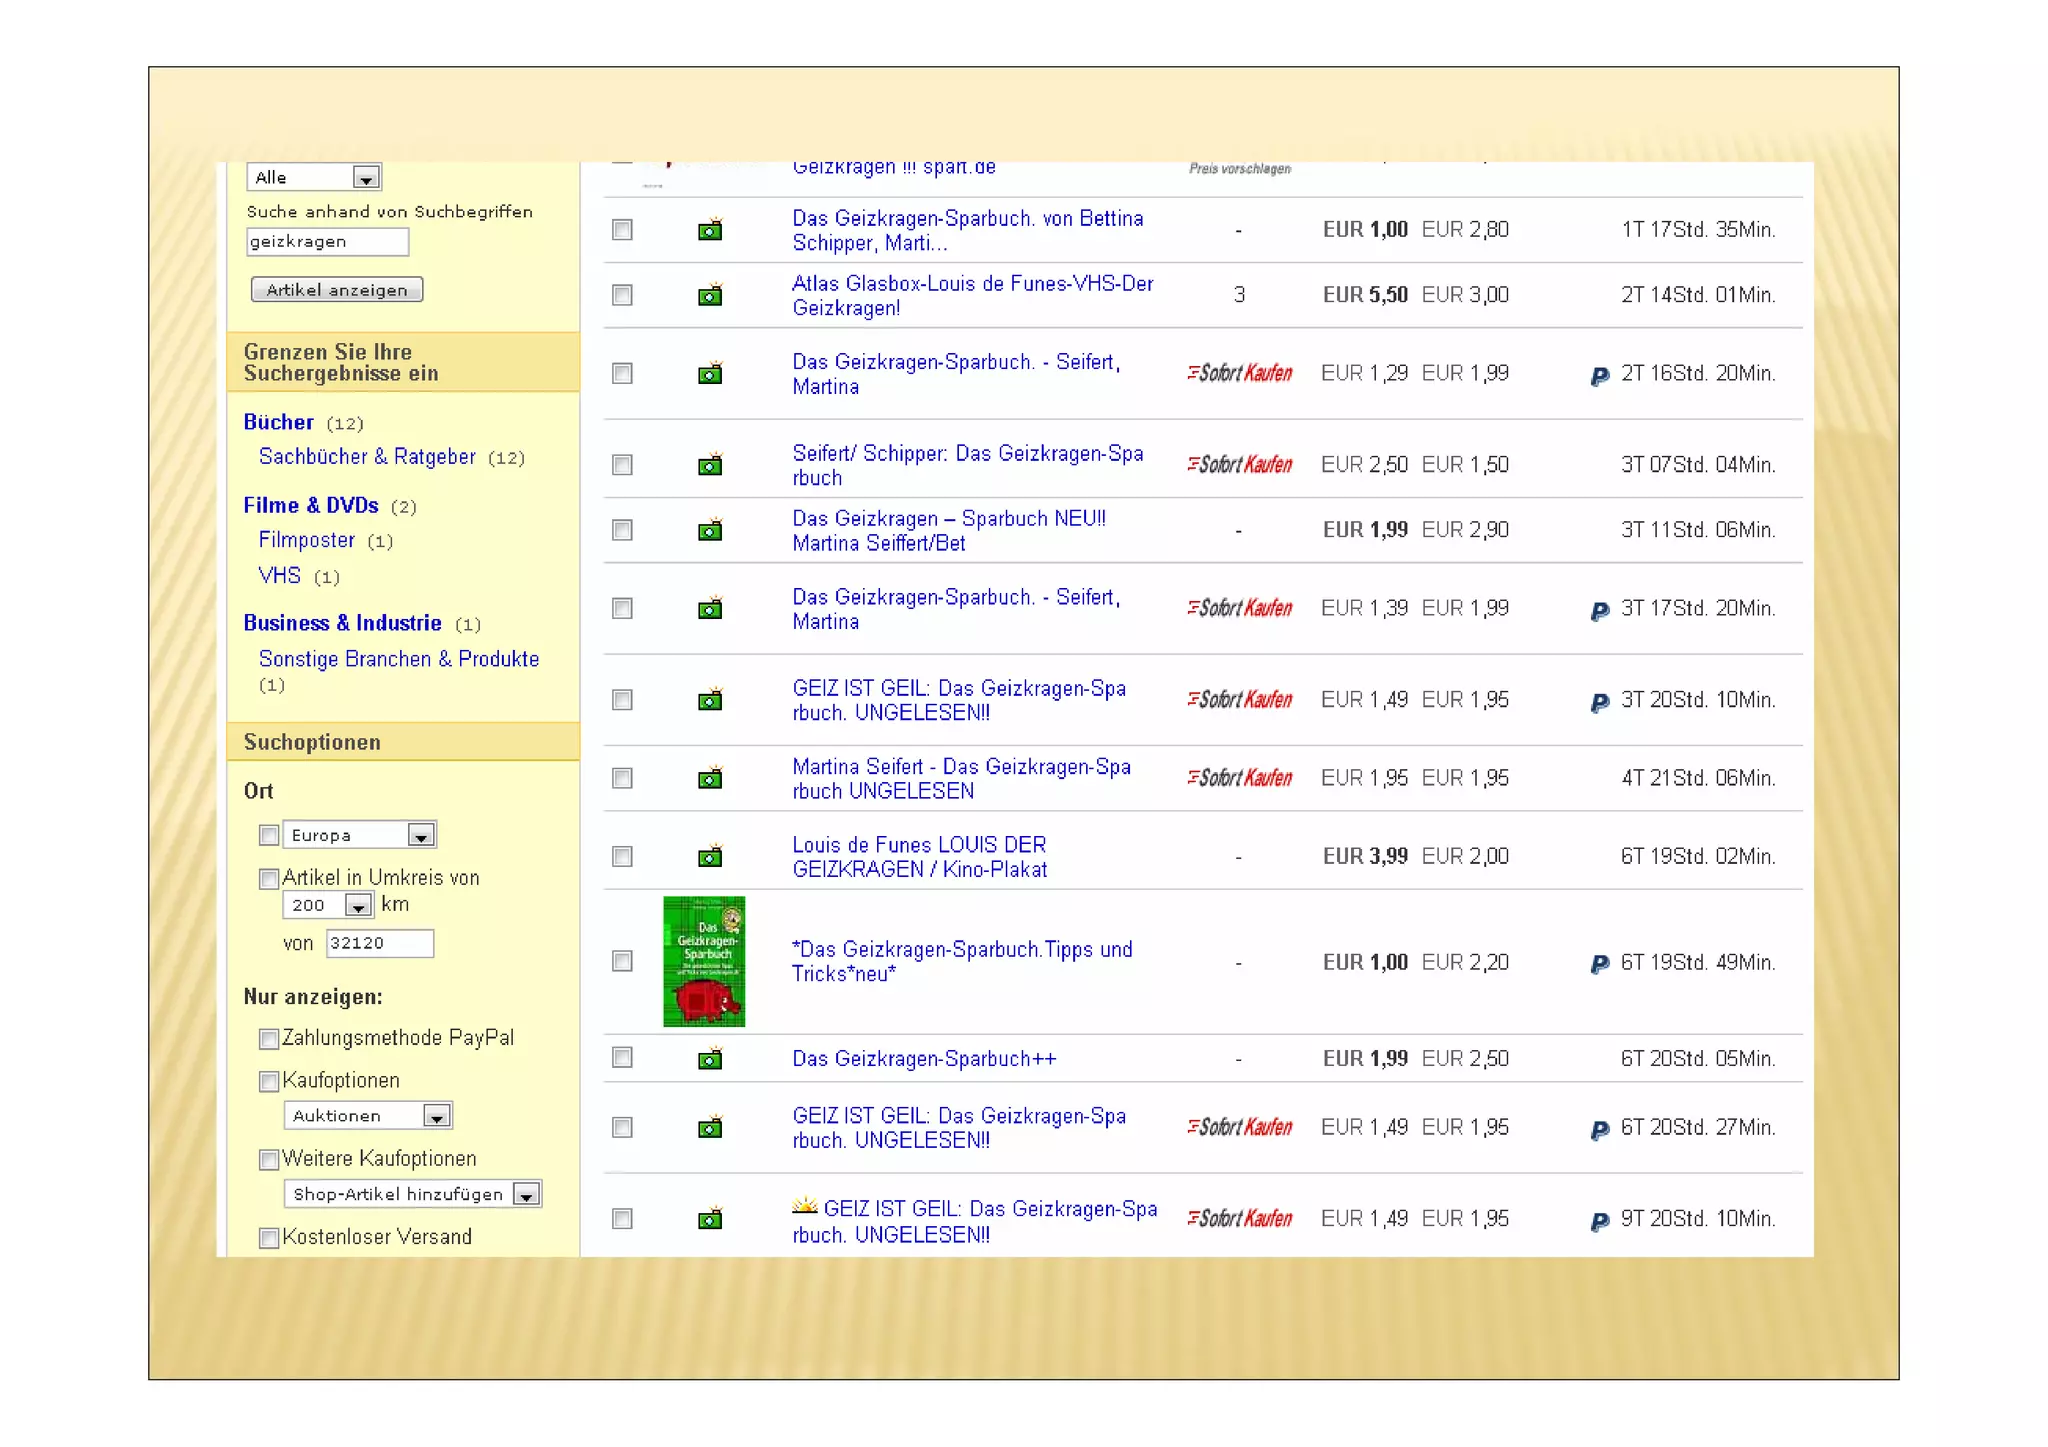
Task: Click Sofort Kaufen icon on Seifert/Schipper listing
Action: [1239, 465]
